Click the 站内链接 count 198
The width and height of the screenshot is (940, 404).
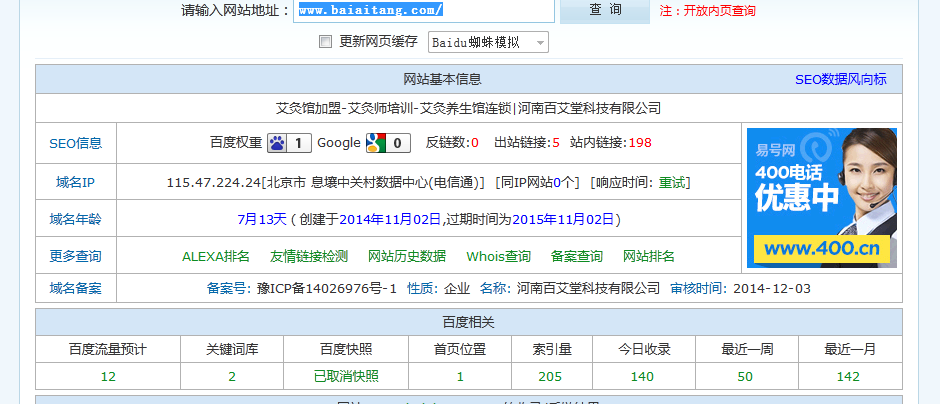639,143
